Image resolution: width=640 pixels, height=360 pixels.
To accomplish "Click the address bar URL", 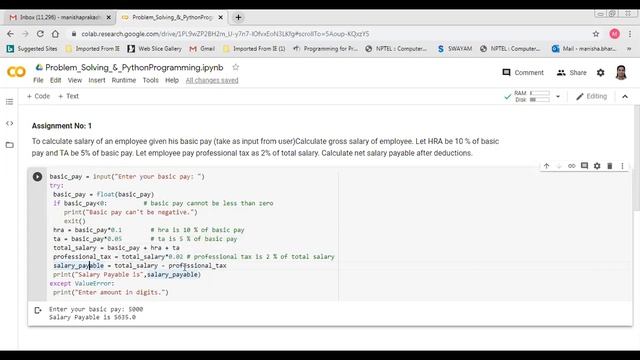I will pyautogui.click(x=225, y=34).
